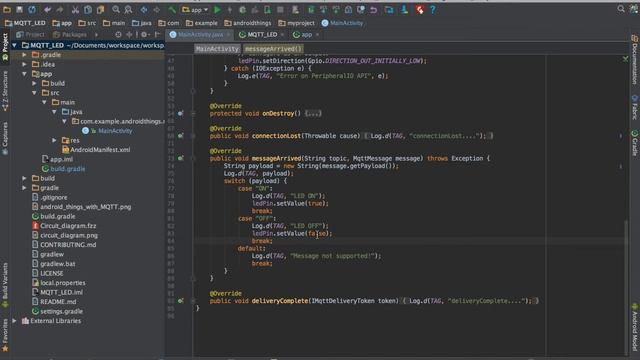Toggle the Documentation side panel button

tap(635, 60)
